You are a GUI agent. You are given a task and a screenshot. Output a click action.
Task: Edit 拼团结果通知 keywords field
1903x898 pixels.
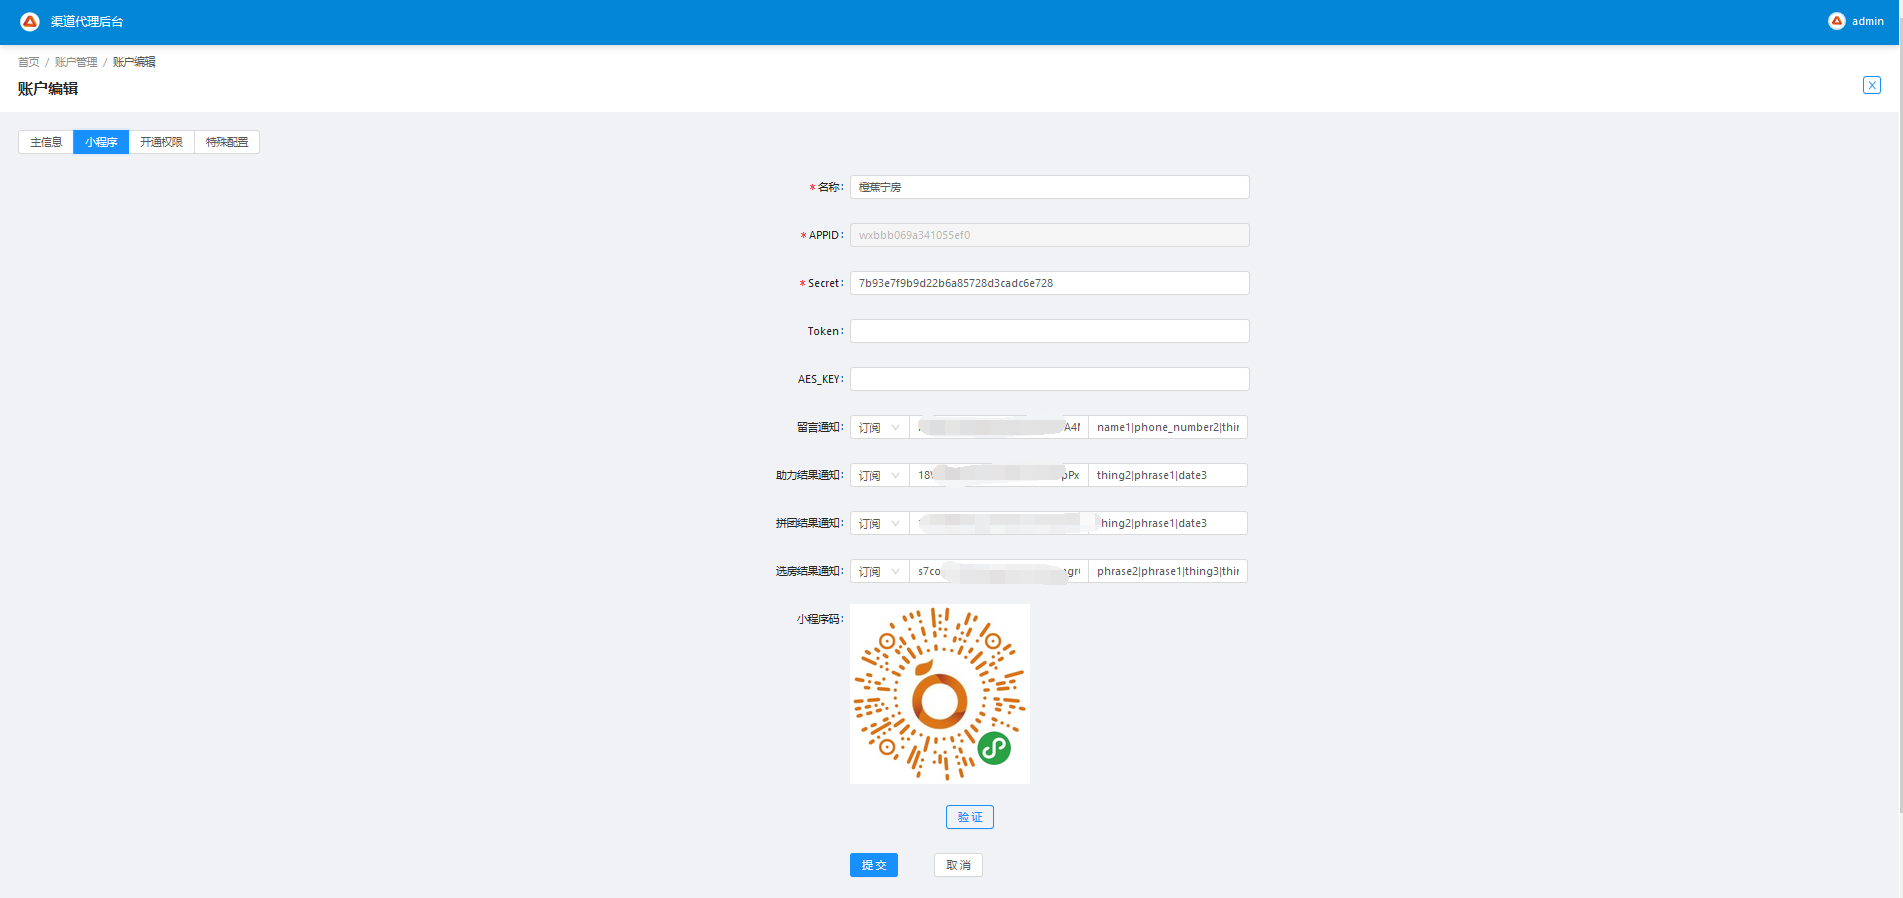[1168, 523]
